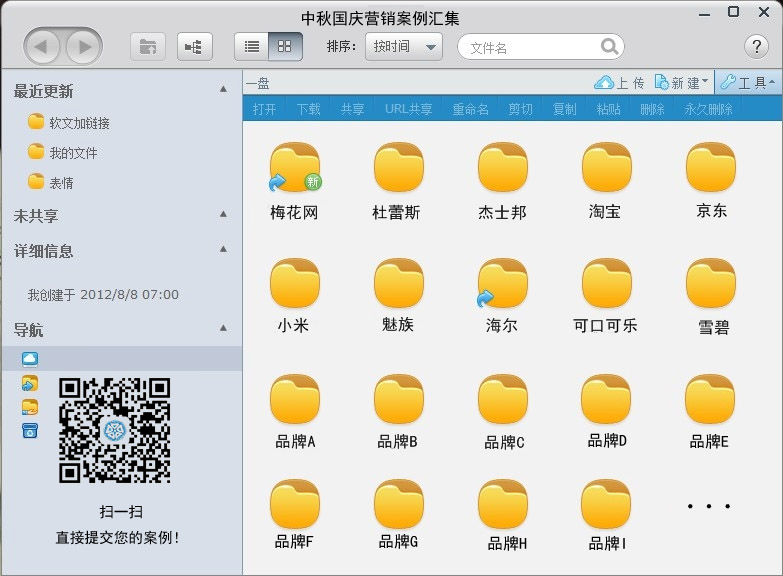Image resolution: width=783 pixels, height=576 pixels.
Task: Click 下载 in the action bar
Action: tap(308, 108)
